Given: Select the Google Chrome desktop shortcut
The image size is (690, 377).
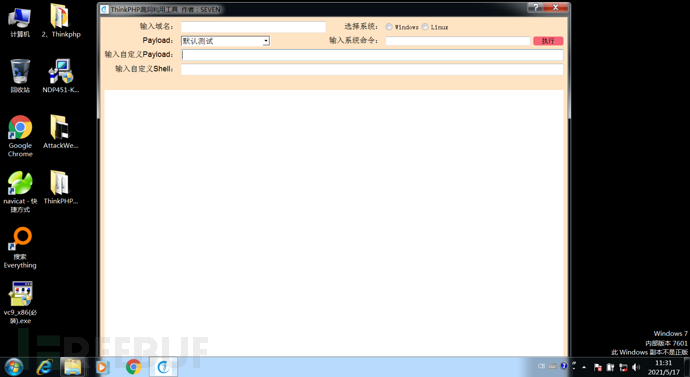Looking at the screenshot, I should coord(20,136).
